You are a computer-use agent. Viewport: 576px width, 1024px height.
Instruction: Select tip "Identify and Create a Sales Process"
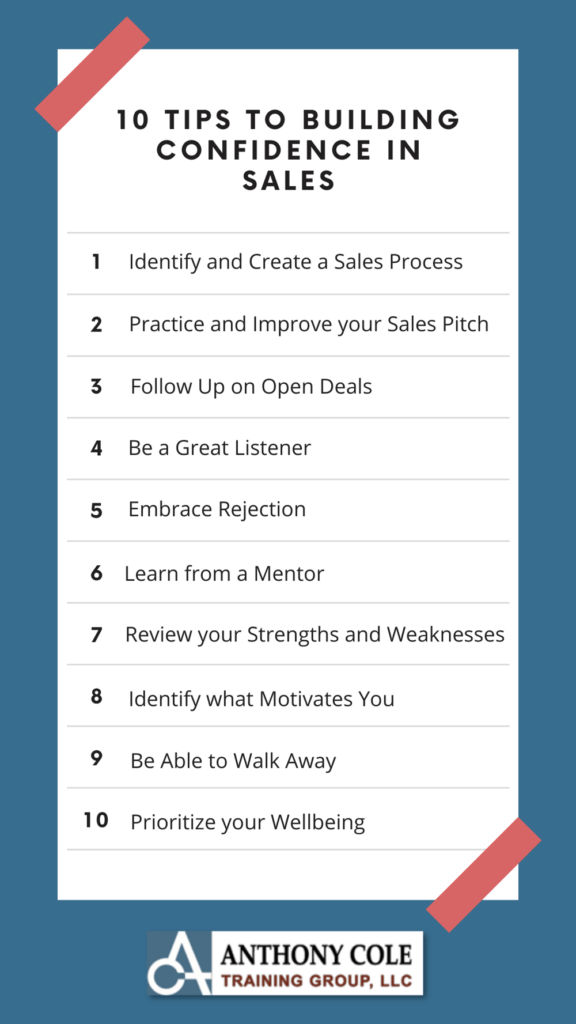click(x=296, y=262)
